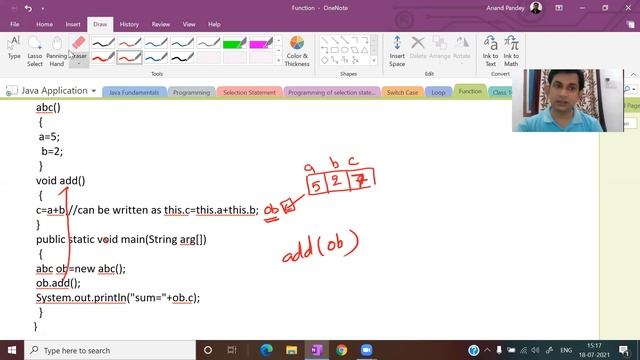The image size is (640, 360).
Task: Click the ENG language indicator
Action: [566, 350]
